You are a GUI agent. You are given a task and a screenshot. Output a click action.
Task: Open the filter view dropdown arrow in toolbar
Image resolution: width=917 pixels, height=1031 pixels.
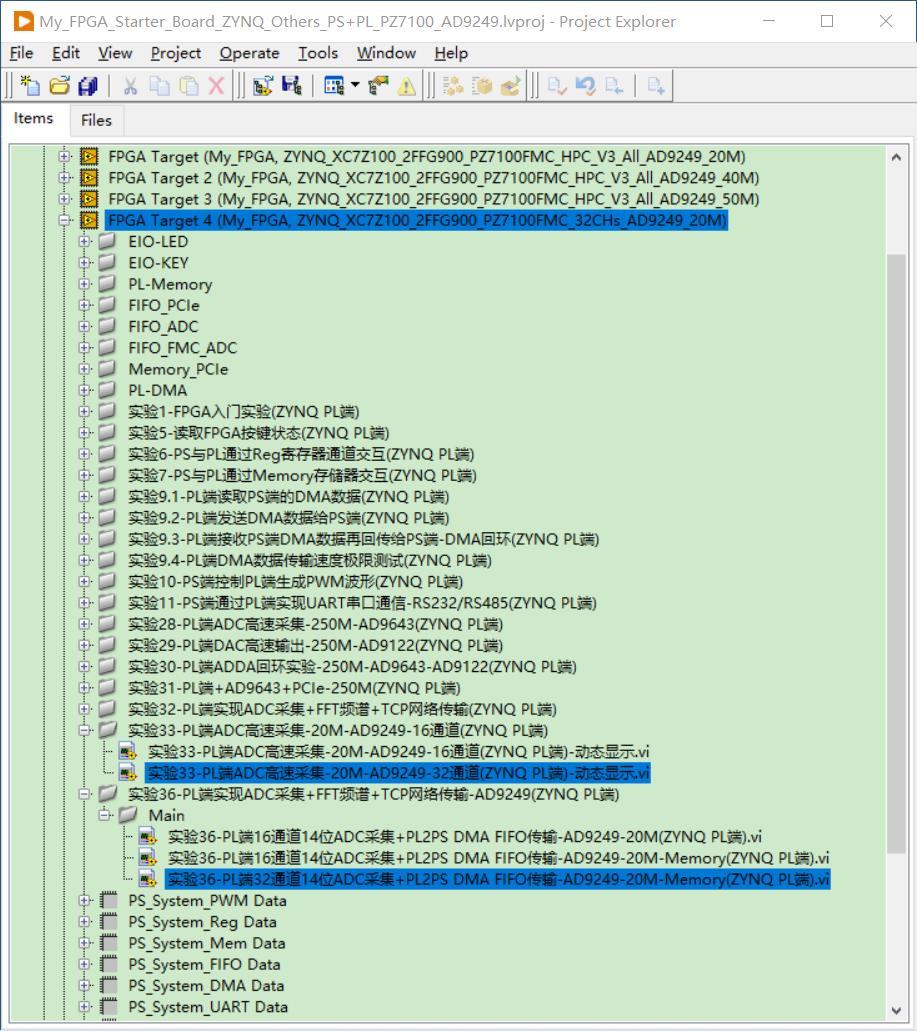pyautogui.click(x=356, y=85)
